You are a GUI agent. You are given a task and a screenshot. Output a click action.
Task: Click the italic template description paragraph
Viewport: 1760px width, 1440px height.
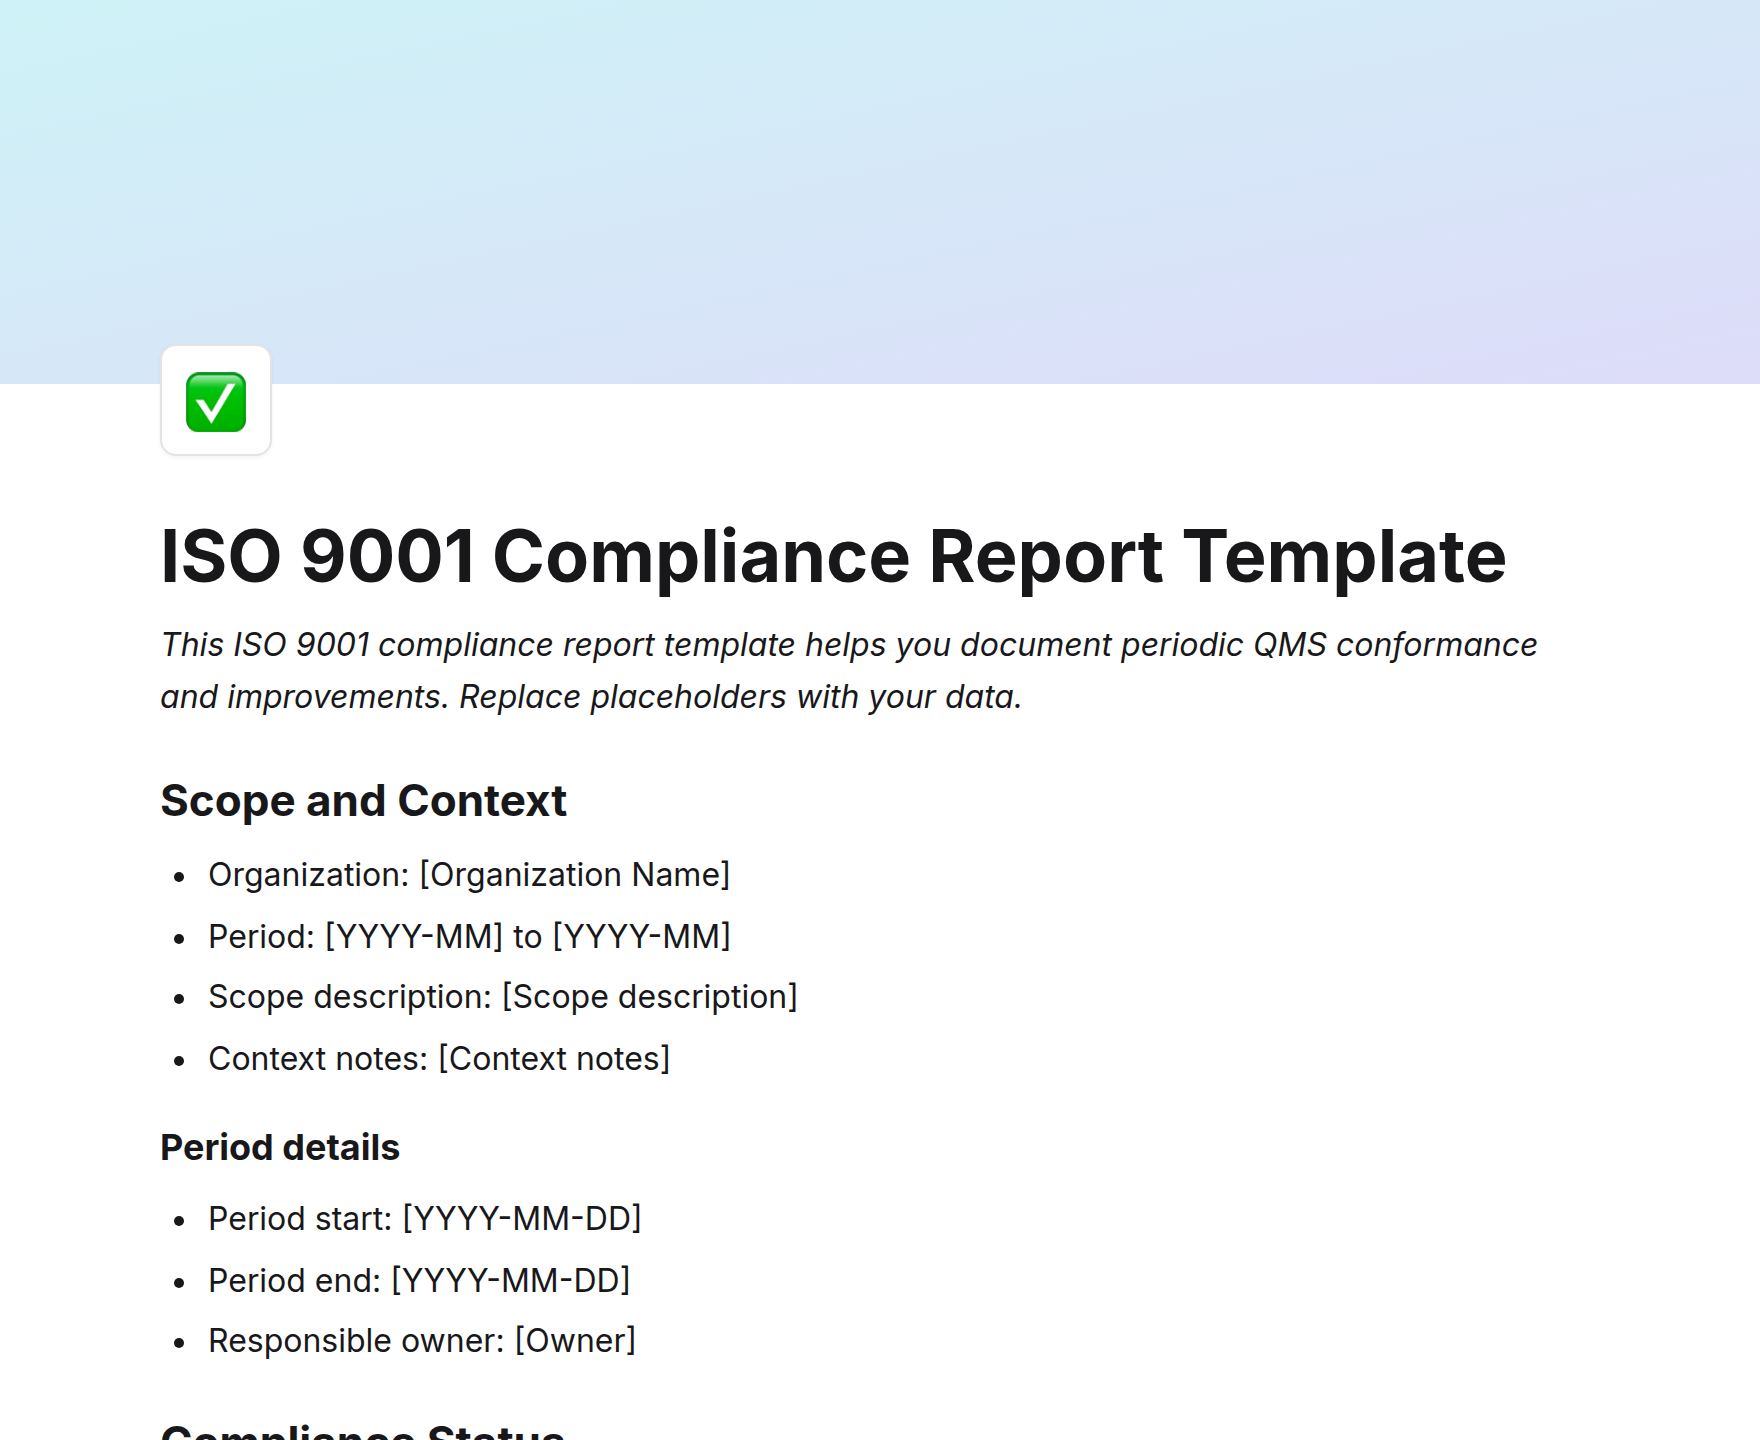[849, 671]
